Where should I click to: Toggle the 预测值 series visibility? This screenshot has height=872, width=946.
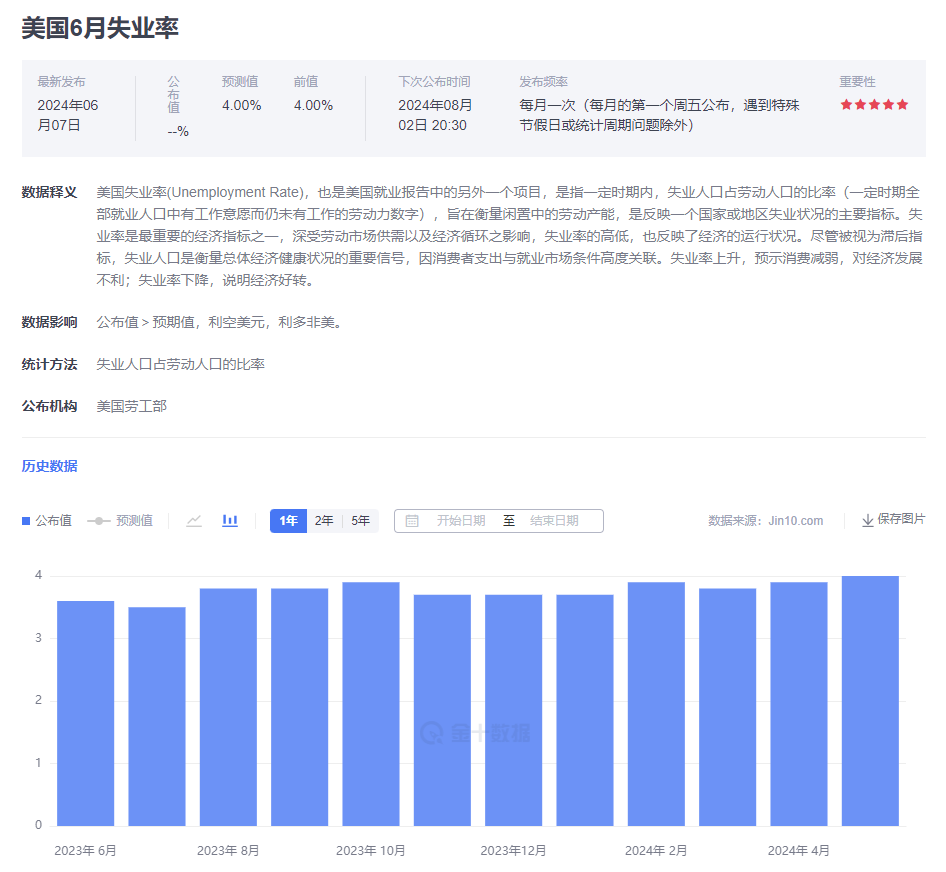tap(120, 520)
